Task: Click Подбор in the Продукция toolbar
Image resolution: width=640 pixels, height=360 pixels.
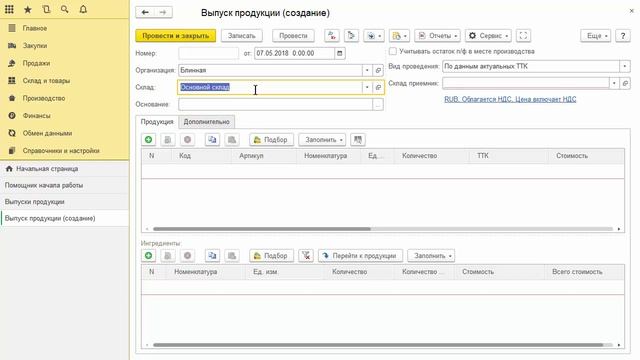Action: 271,140
